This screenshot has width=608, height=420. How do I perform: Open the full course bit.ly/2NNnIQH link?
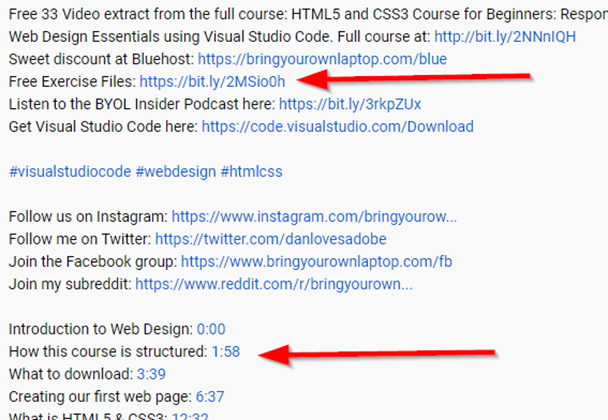pyautogui.click(x=505, y=37)
